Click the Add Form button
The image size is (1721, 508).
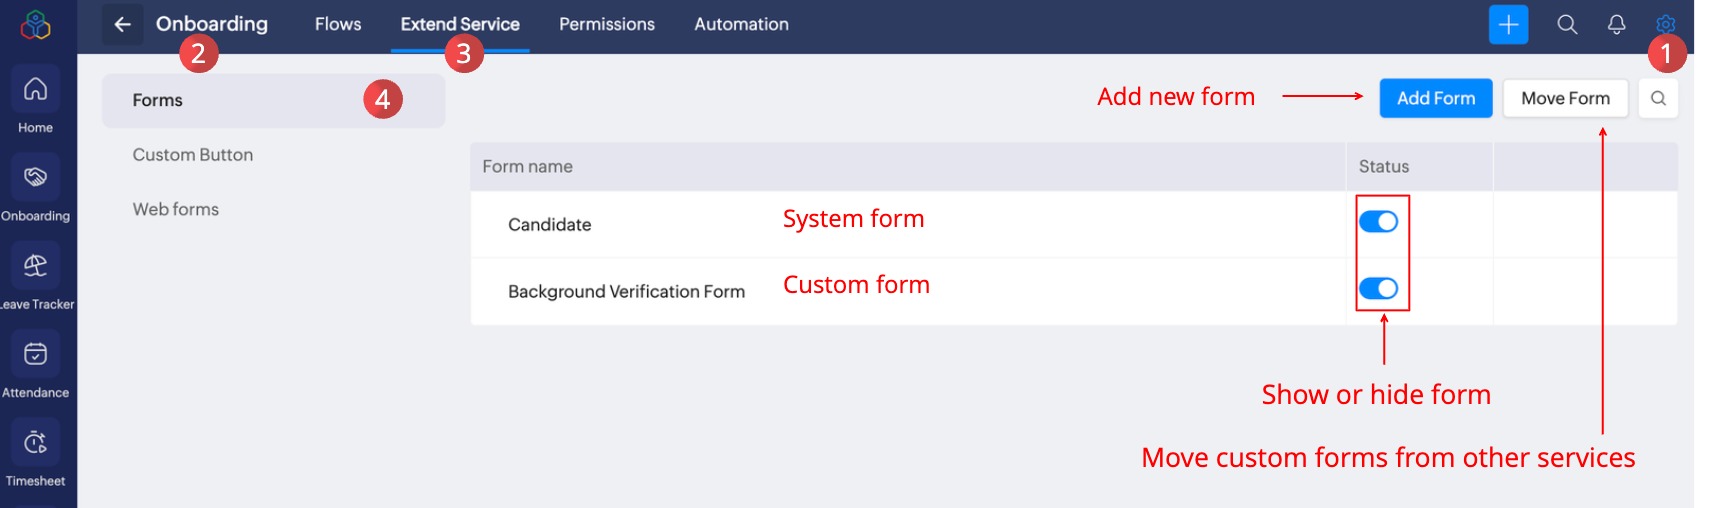(1435, 98)
